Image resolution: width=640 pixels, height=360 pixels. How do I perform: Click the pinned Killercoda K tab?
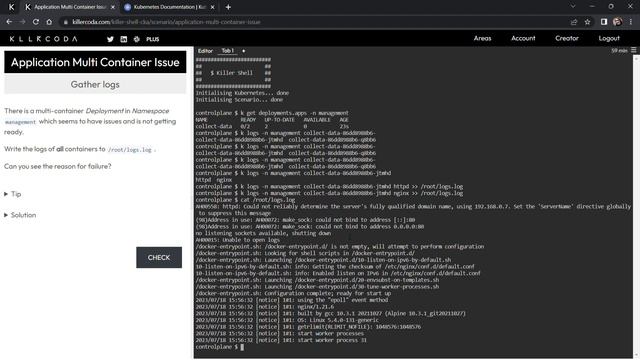(x=11, y=7)
